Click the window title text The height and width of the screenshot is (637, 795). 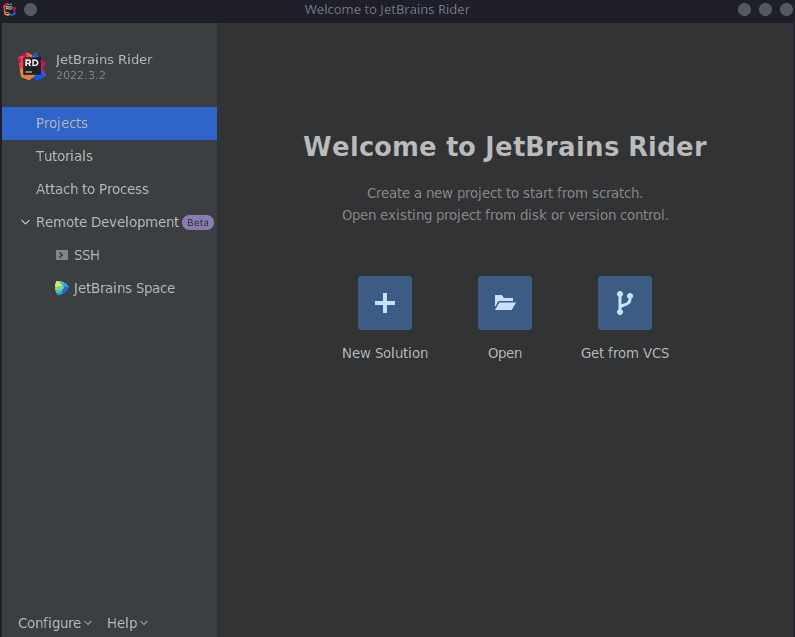point(387,10)
